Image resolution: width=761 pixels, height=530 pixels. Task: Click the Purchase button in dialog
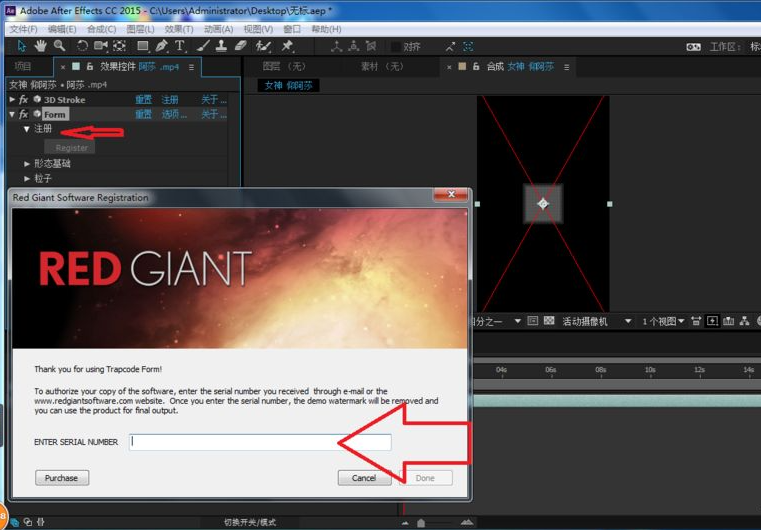61,478
